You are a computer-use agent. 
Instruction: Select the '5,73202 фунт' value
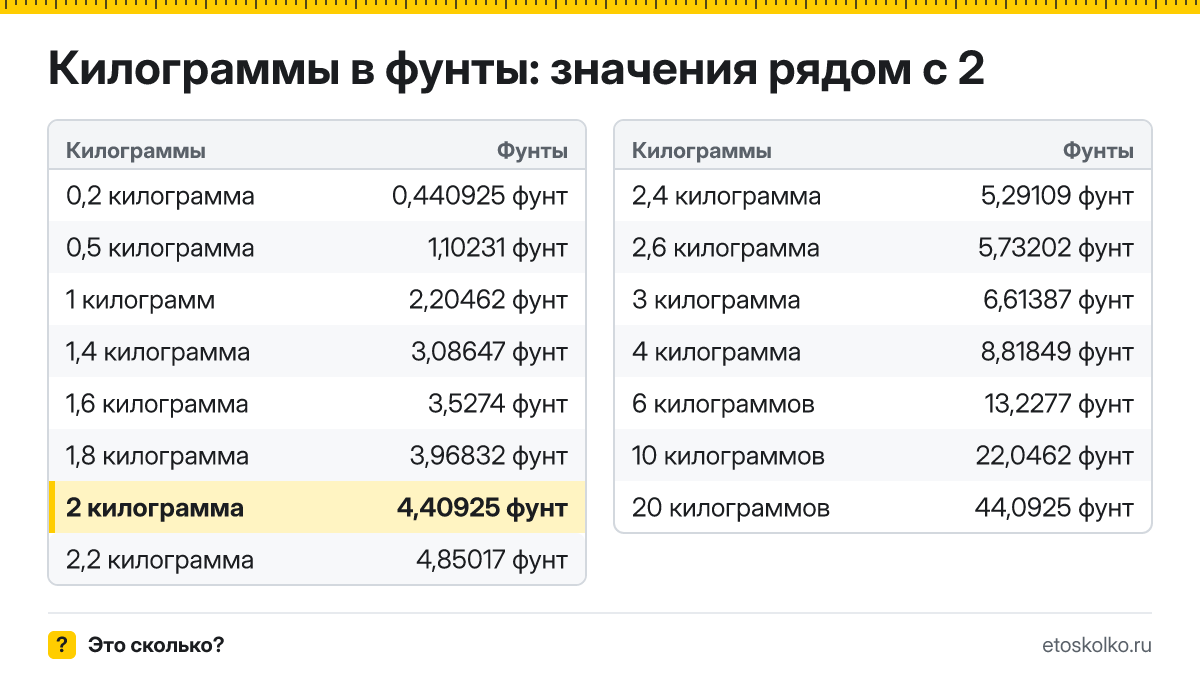(1056, 248)
